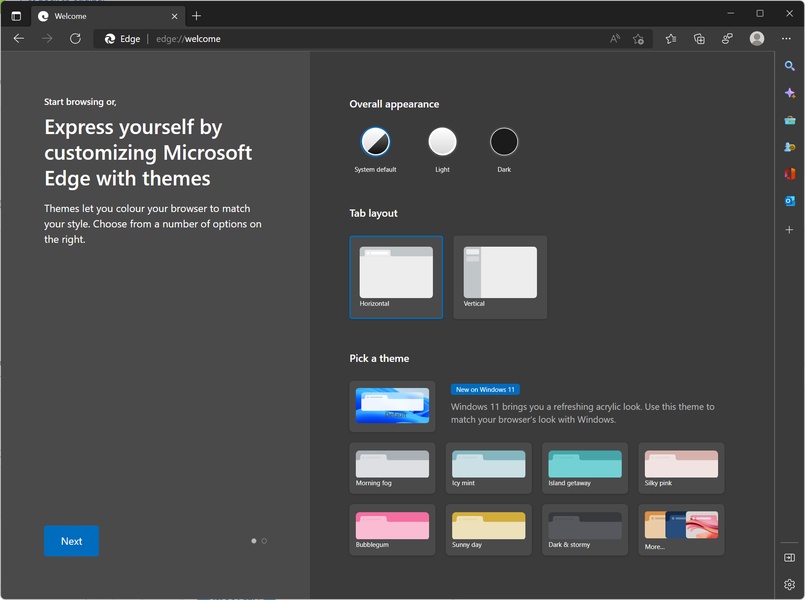Open the Microsoft 365 Office sidebar icon
This screenshot has height=600, width=805.
(x=789, y=174)
